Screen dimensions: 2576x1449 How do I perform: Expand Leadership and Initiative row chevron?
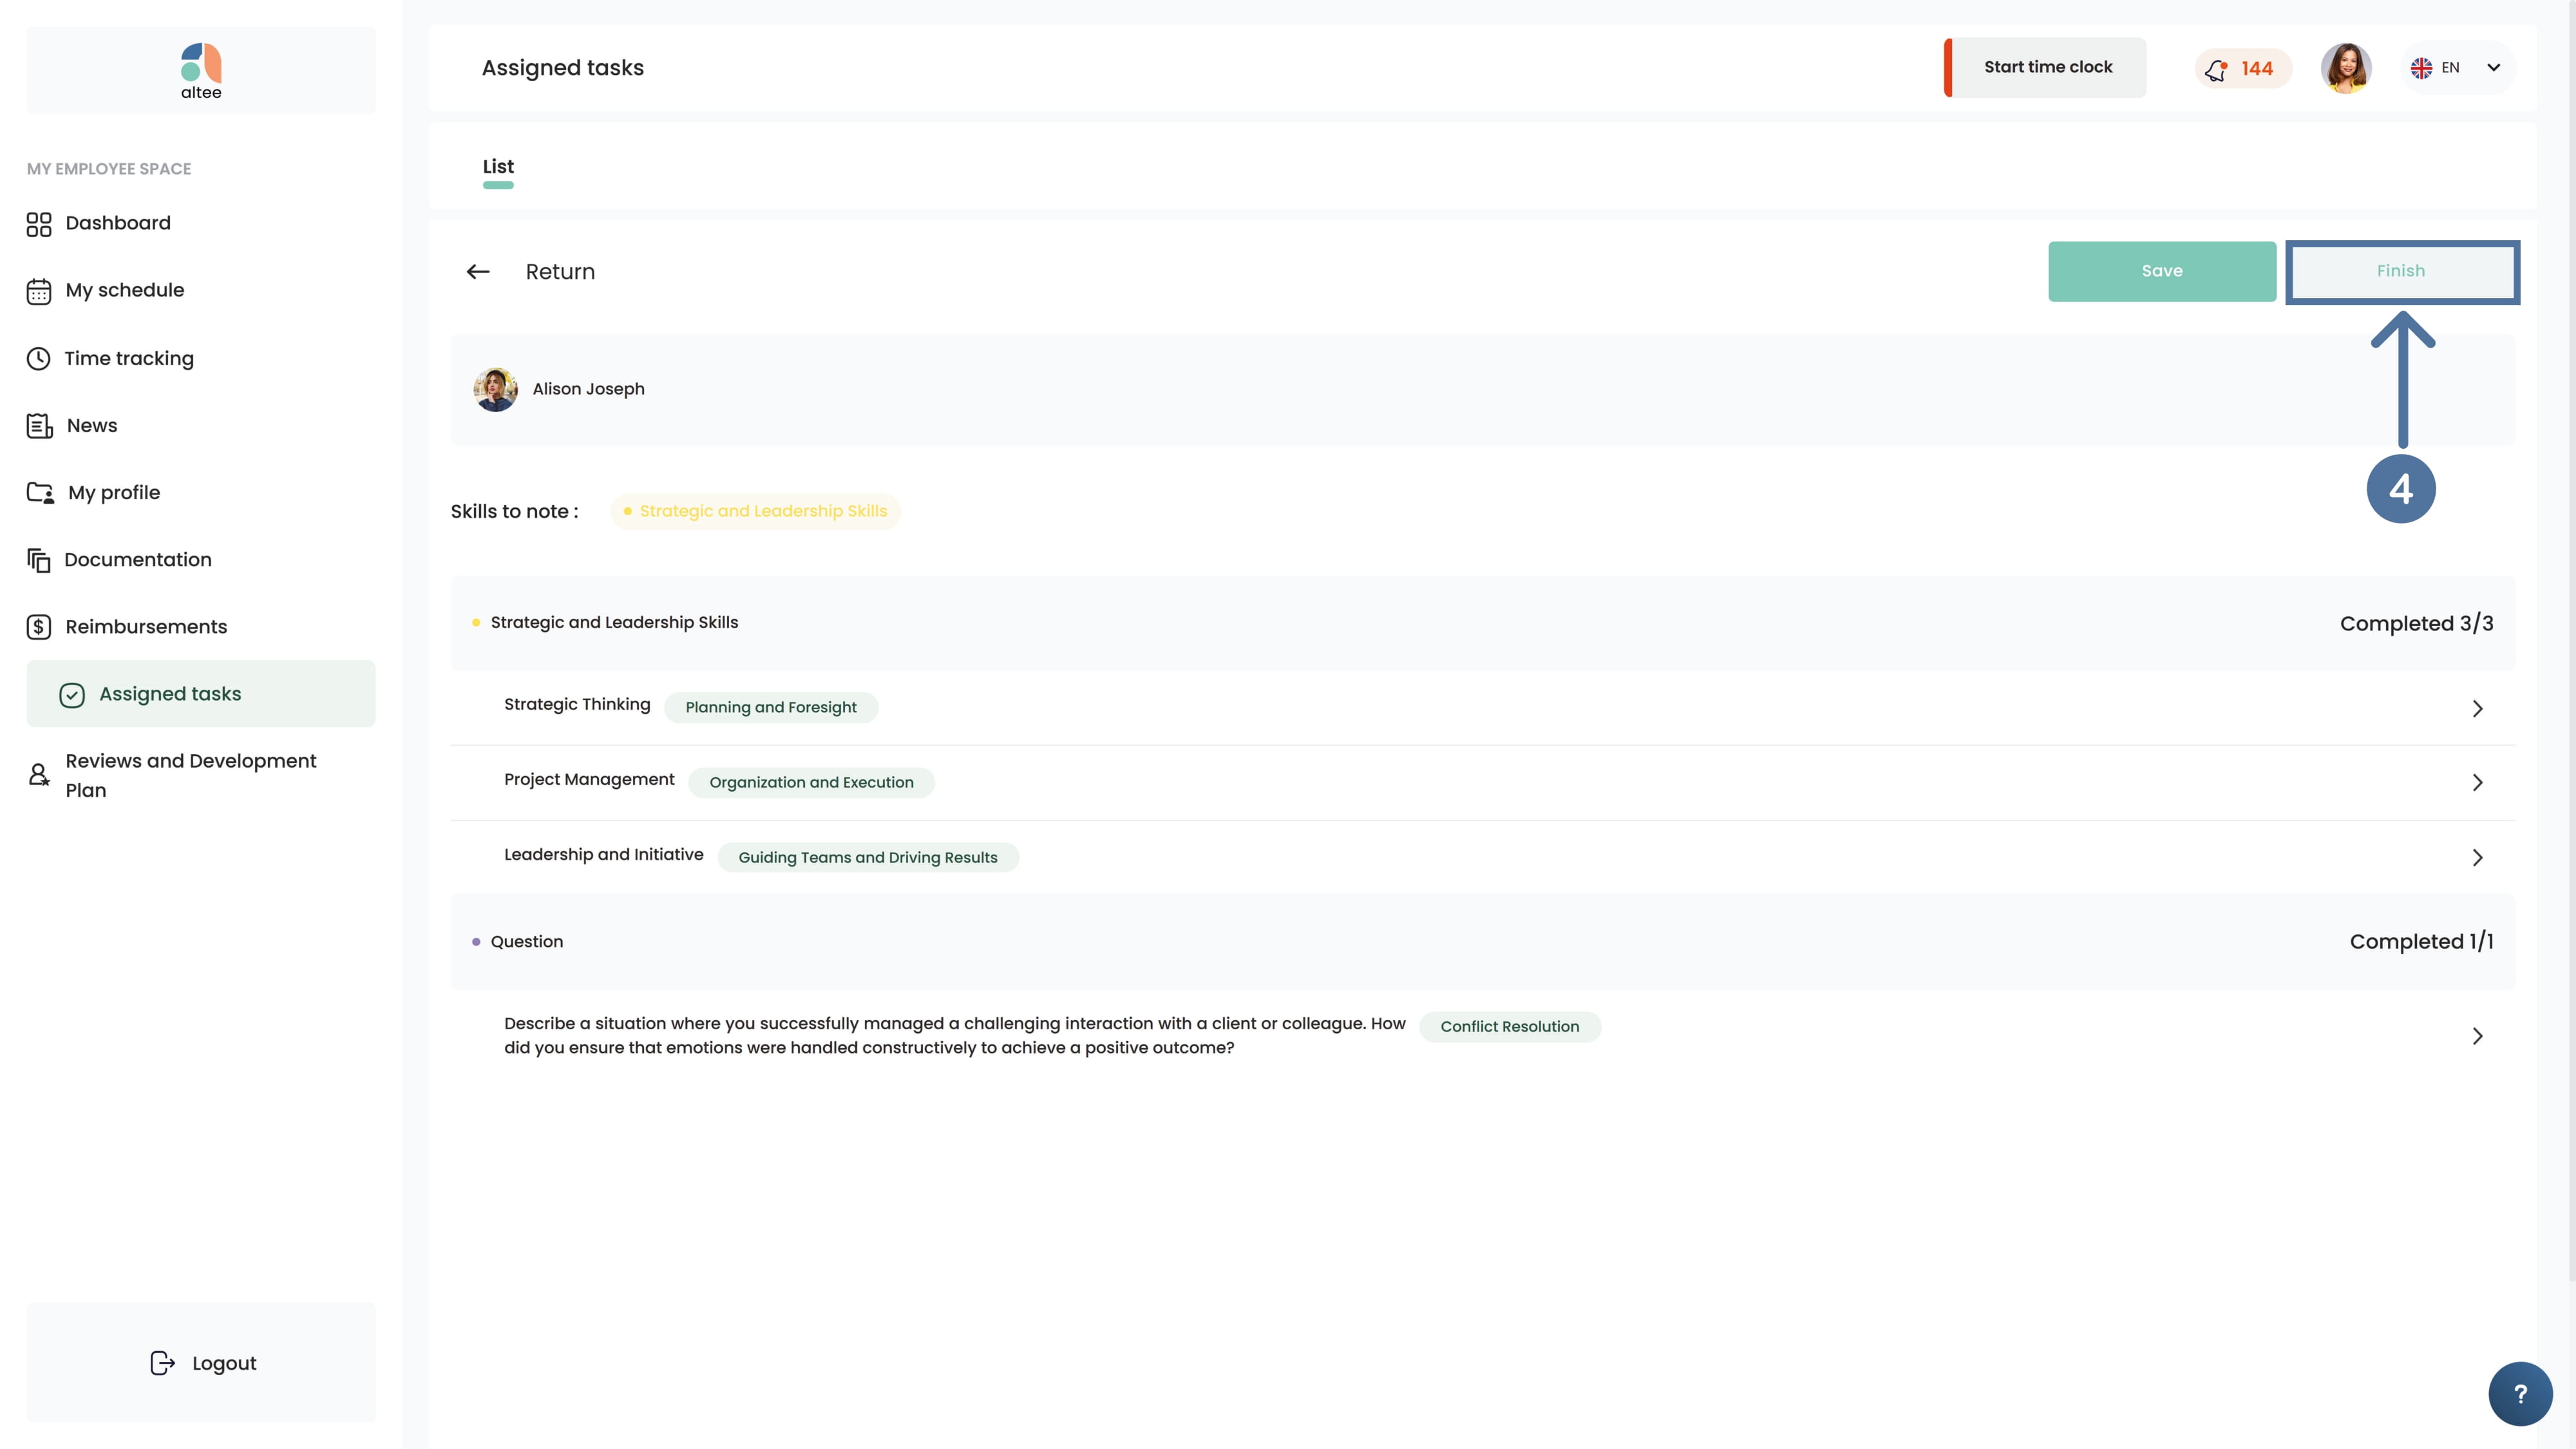pos(2478,857)
